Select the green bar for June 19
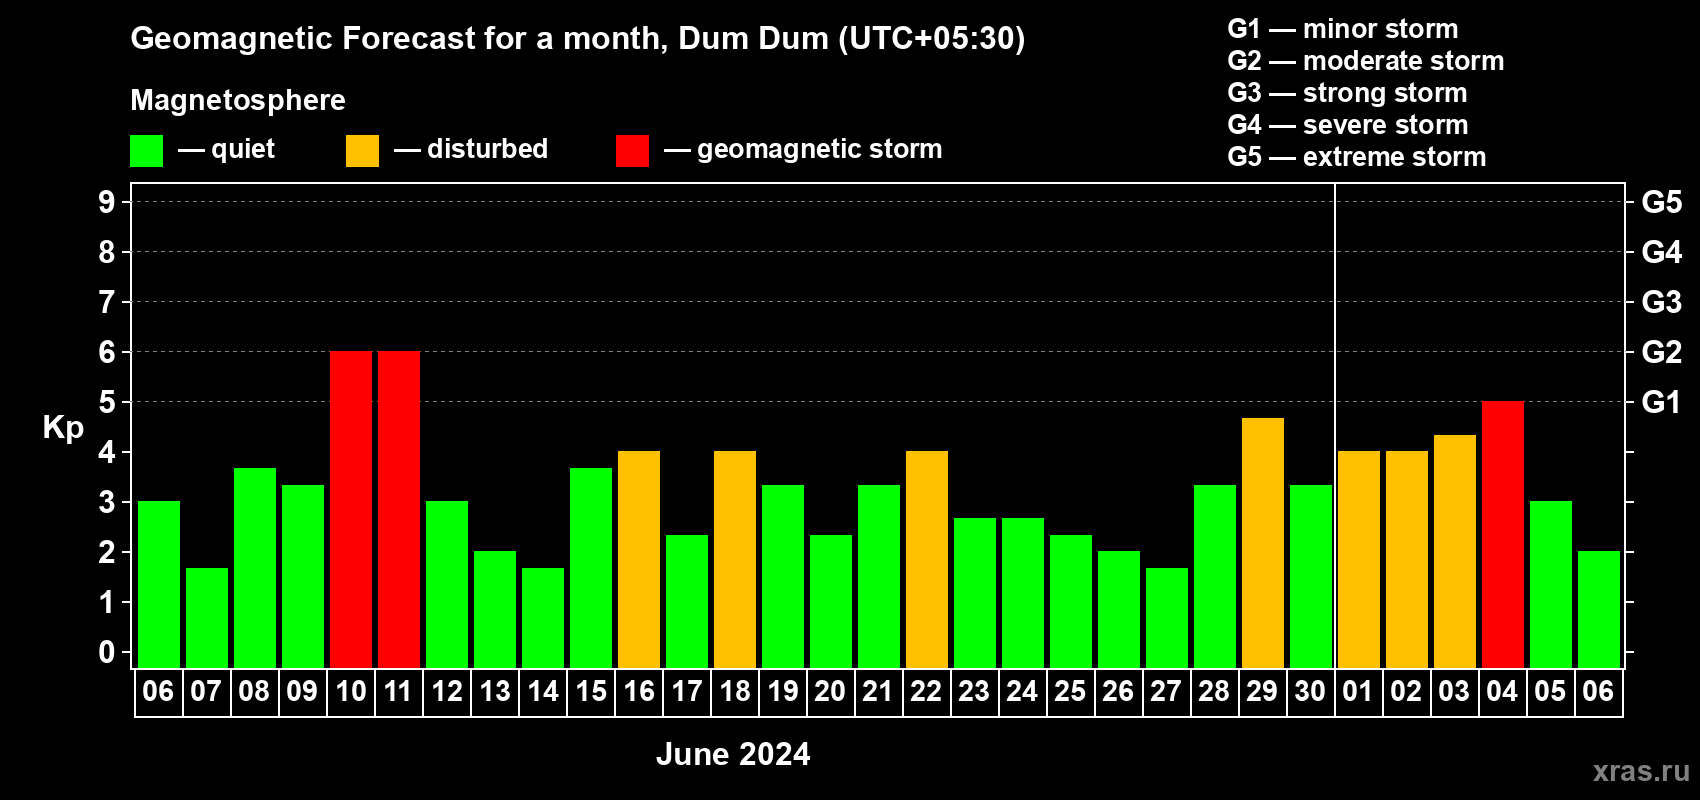 pos(783,577)
